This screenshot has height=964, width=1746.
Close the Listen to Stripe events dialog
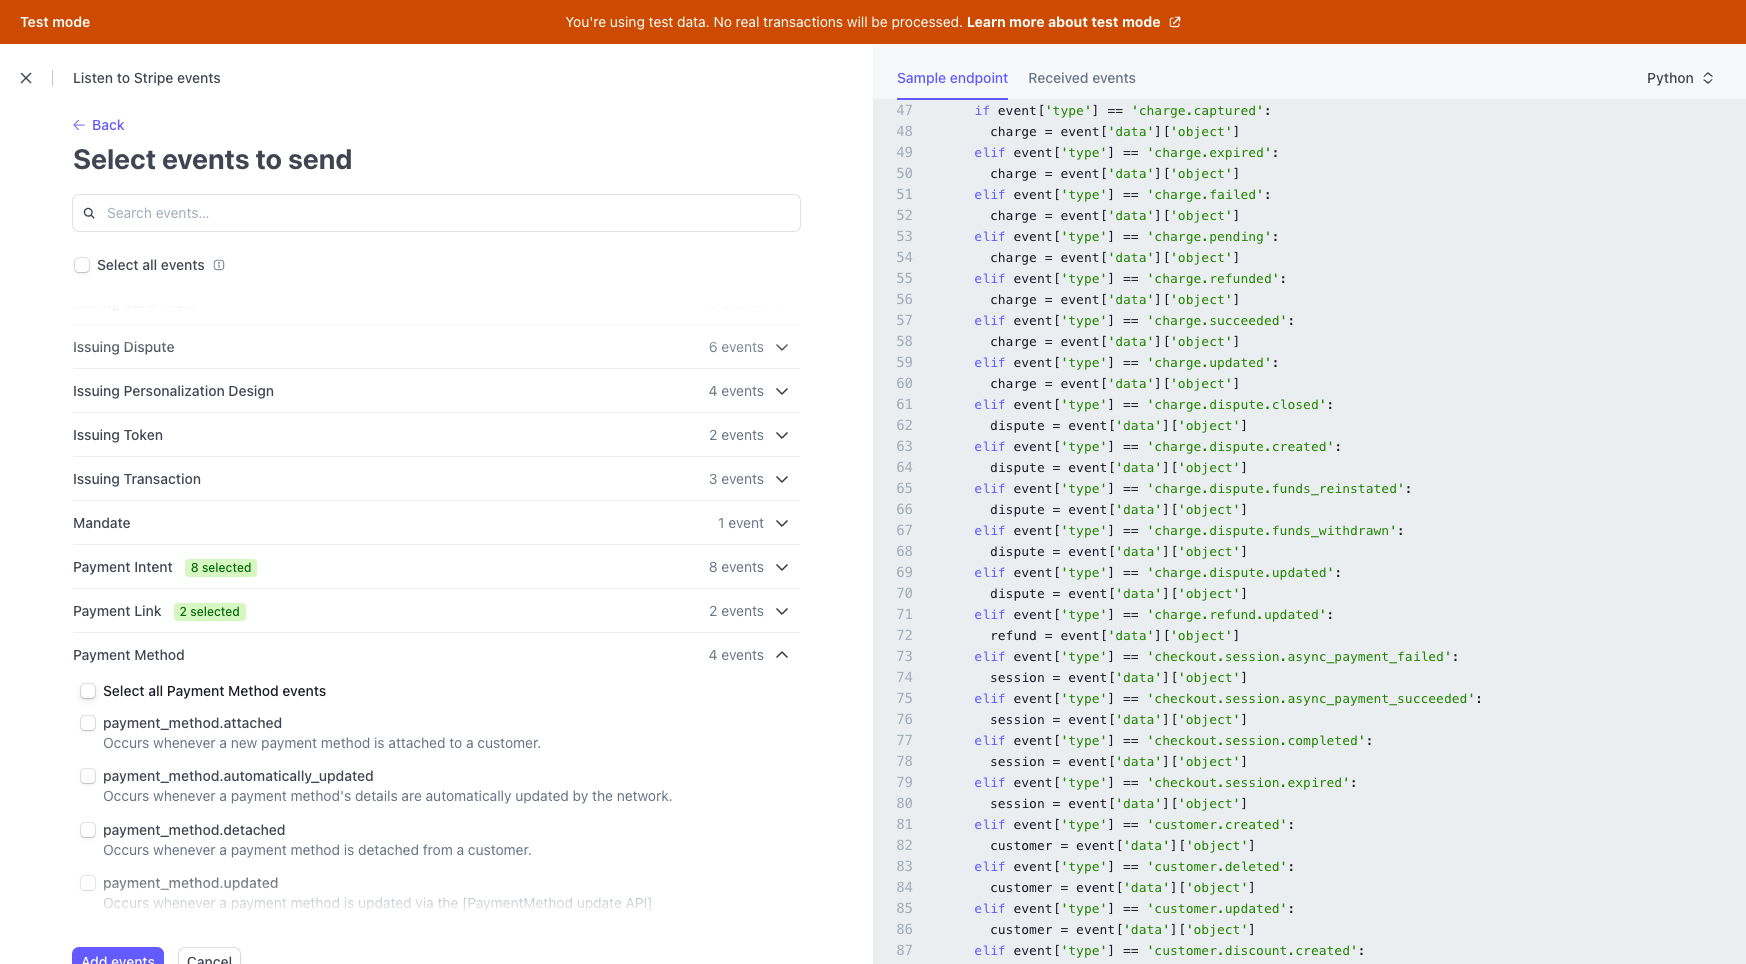tap(26, 78)
